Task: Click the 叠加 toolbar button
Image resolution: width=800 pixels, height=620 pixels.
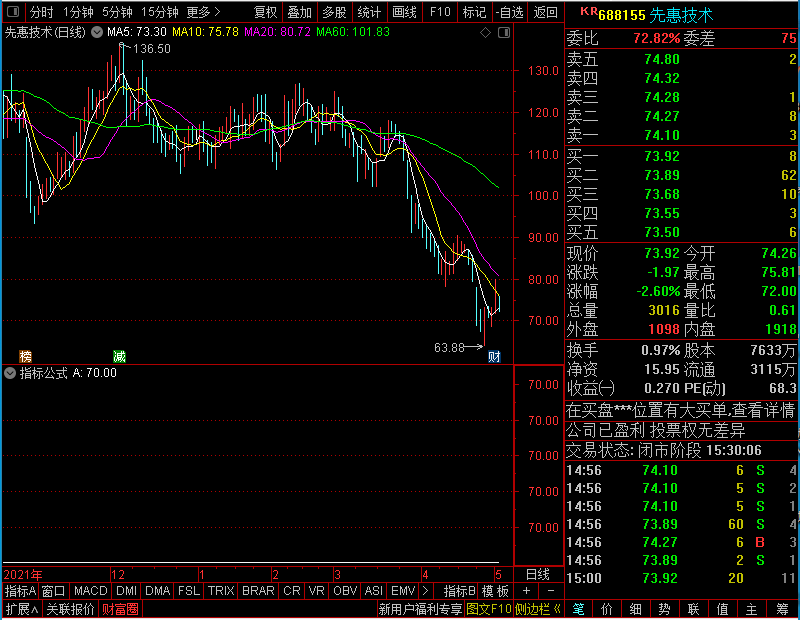Action: [299, 12]
